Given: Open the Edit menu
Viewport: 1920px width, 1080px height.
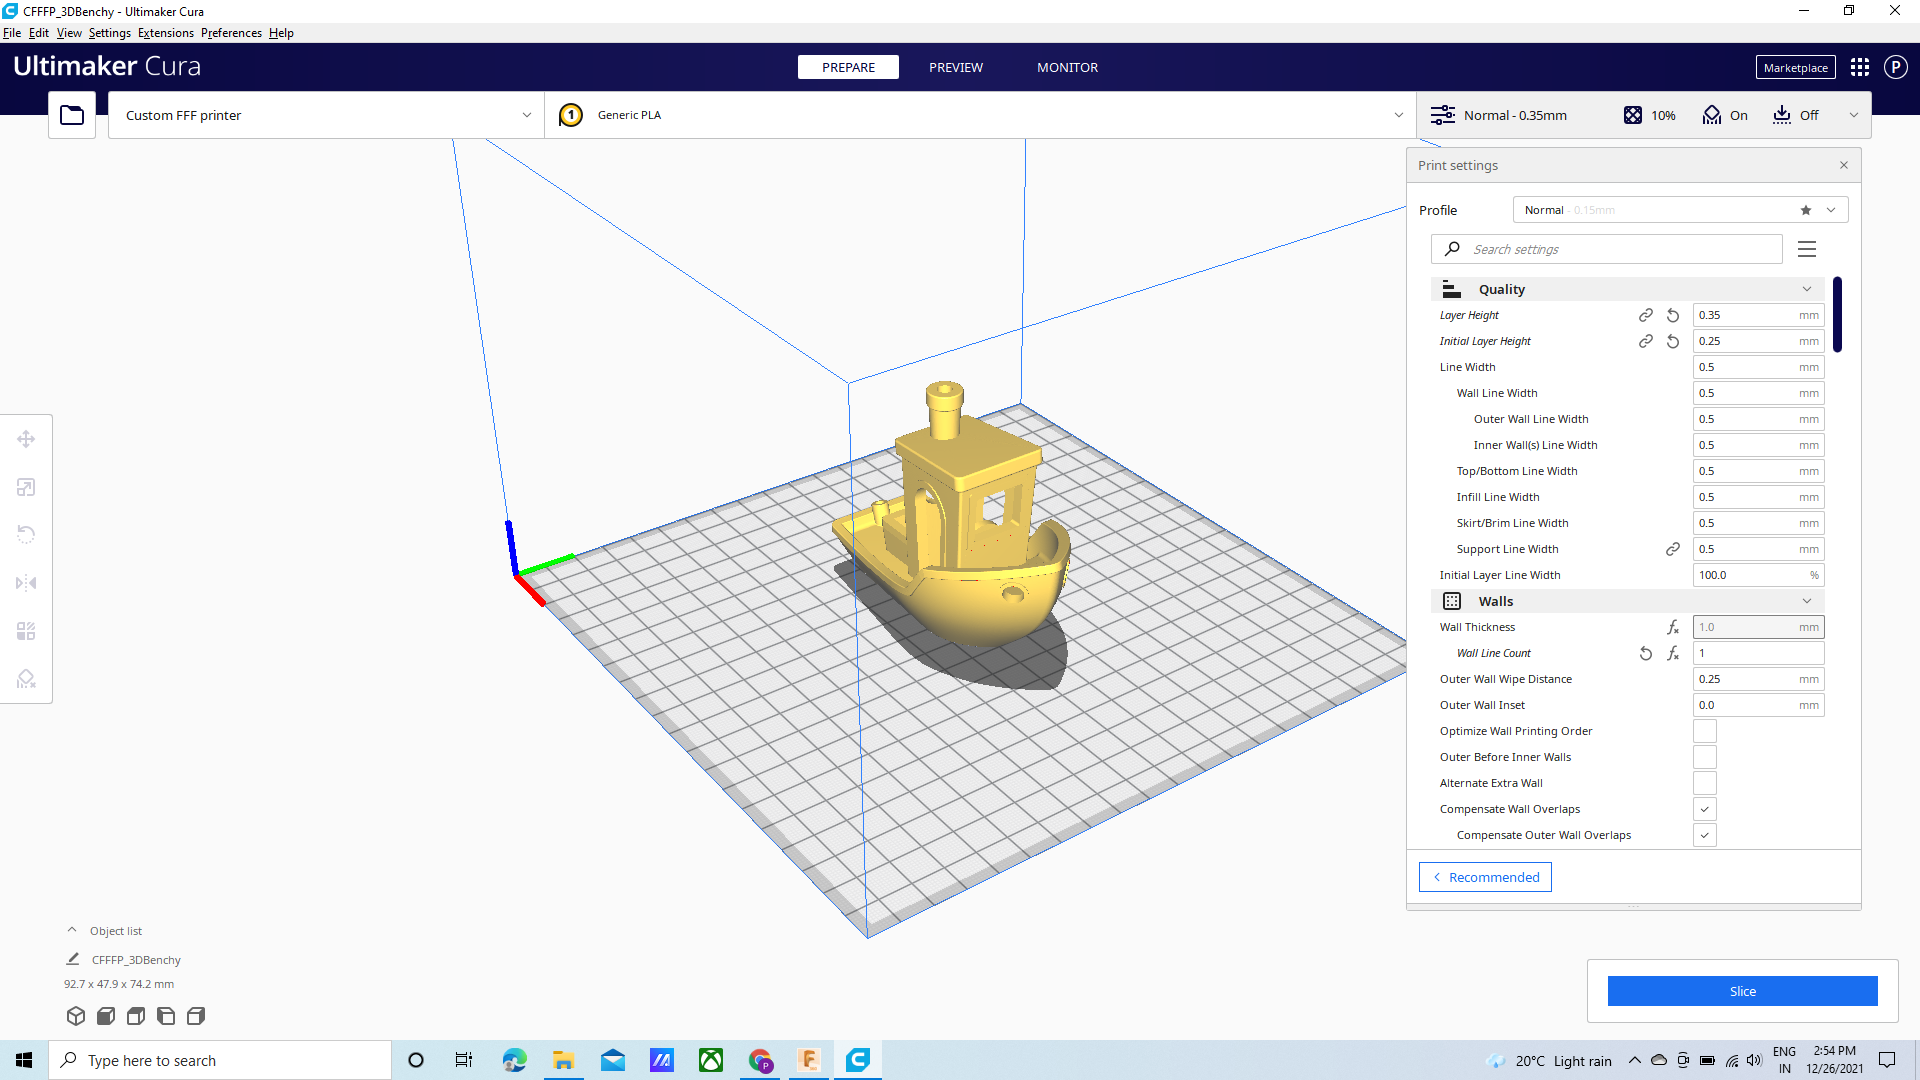Looking at the screenshot, I should (x=39, y=33).
